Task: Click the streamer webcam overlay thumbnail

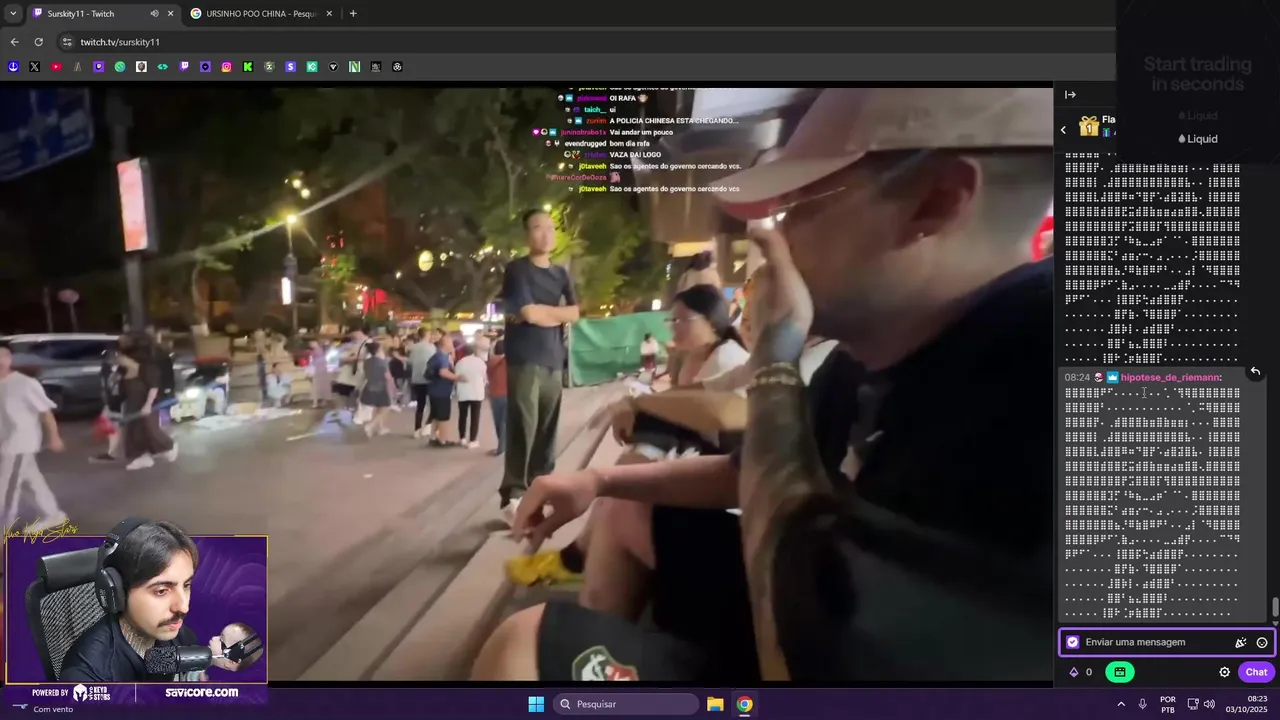Action: (x=136, y=609)
